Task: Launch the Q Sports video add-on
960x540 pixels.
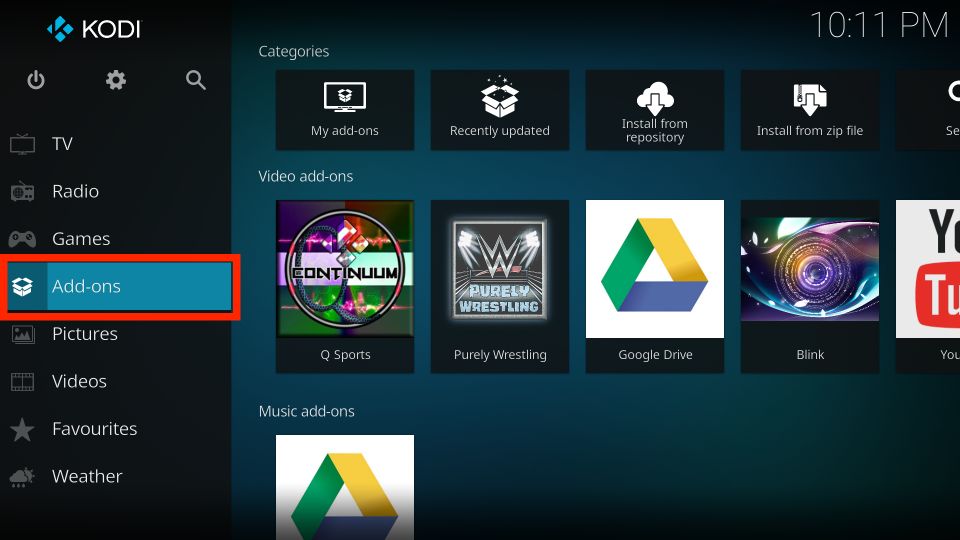Action: [x=345, y=287]
